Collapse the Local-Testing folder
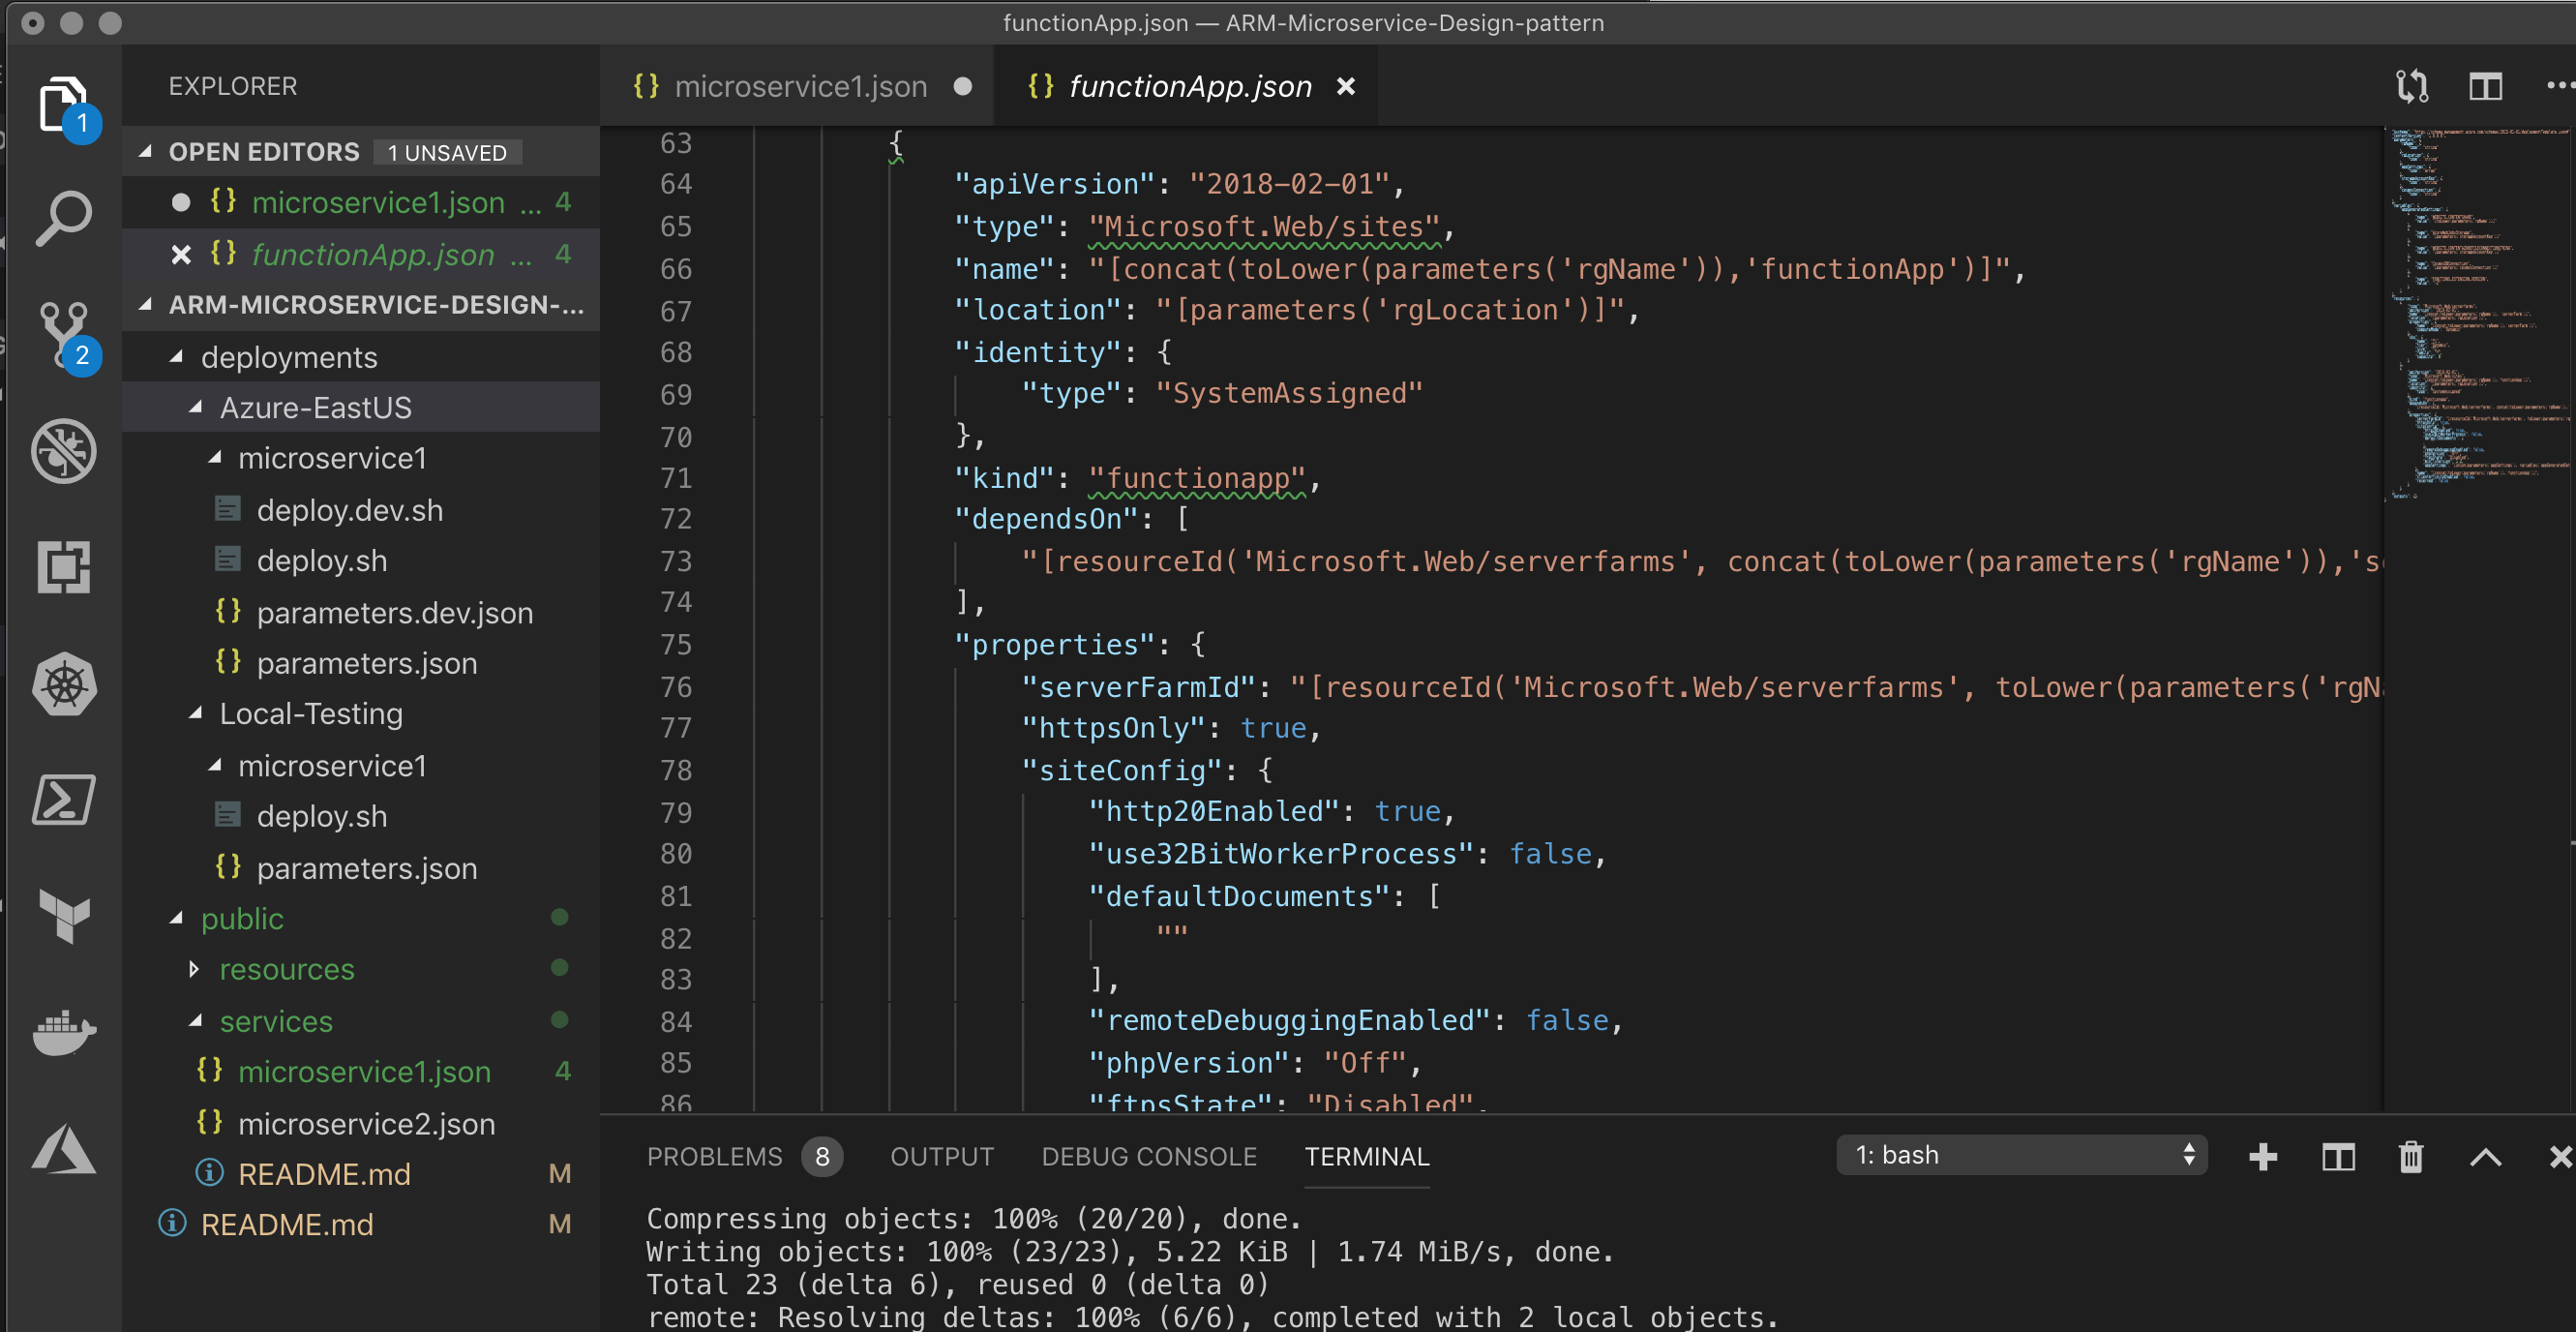Image resolution: width=2576 pixels, height=1332 pixels. [196, 713]
